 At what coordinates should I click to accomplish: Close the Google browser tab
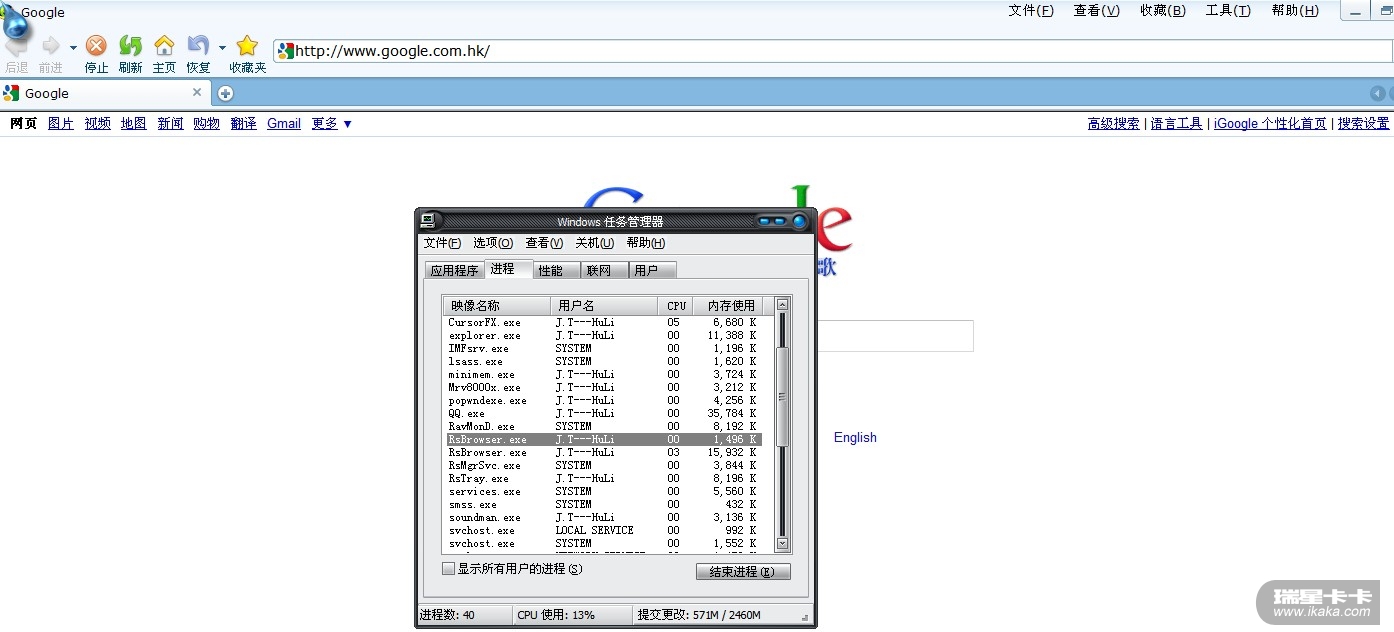tap(197, 92)
